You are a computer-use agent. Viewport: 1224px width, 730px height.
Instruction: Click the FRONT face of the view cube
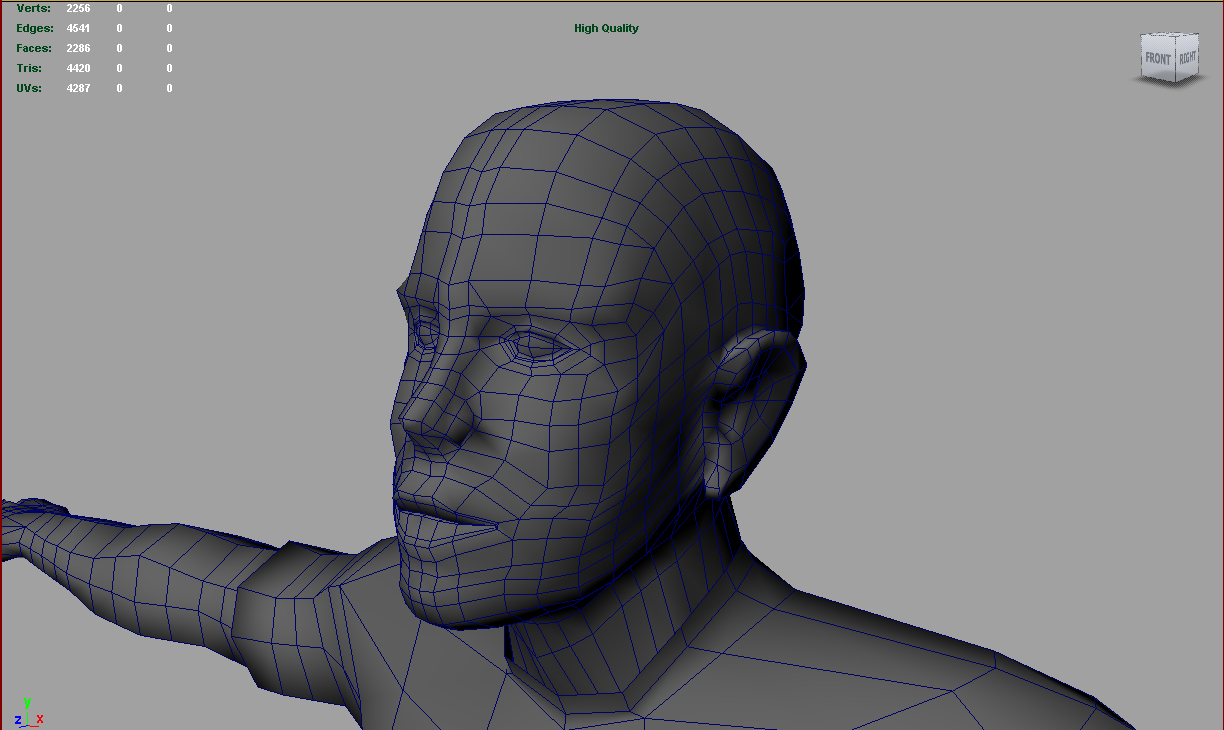tap(1158, 59)
